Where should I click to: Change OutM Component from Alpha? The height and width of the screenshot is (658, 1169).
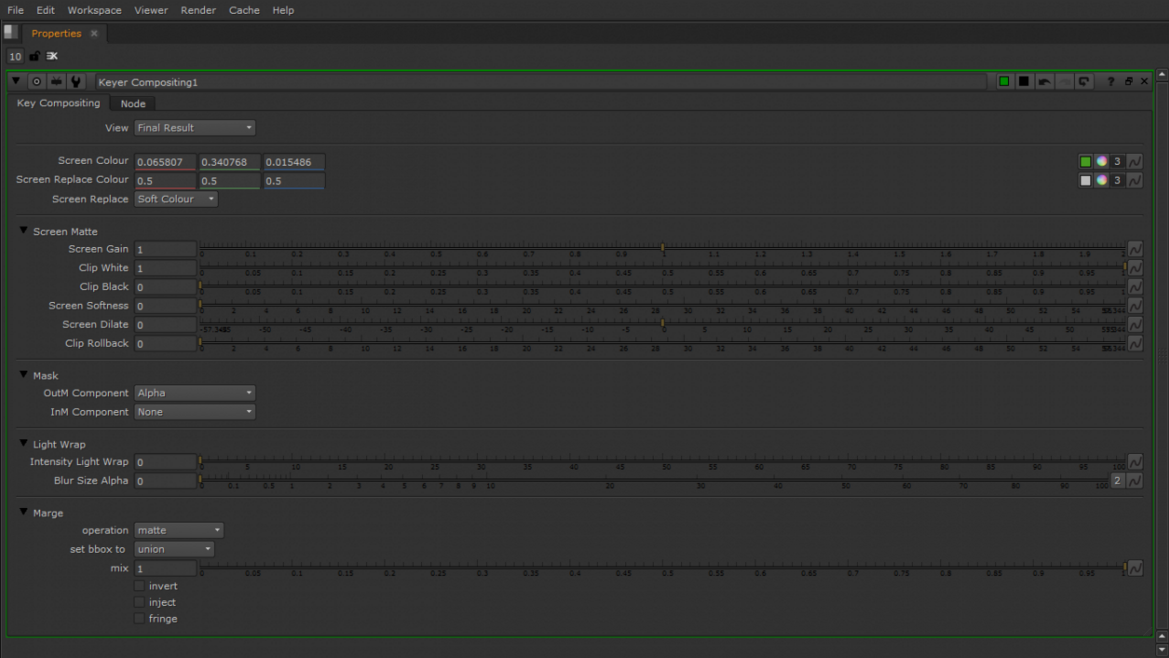(x=194, y=392)
